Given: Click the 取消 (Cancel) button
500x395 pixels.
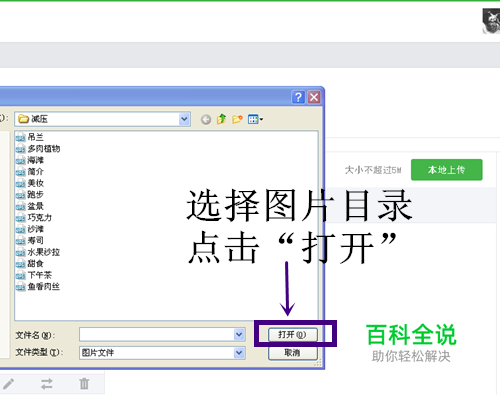Looking at the screenshot, I should (292, 353).
